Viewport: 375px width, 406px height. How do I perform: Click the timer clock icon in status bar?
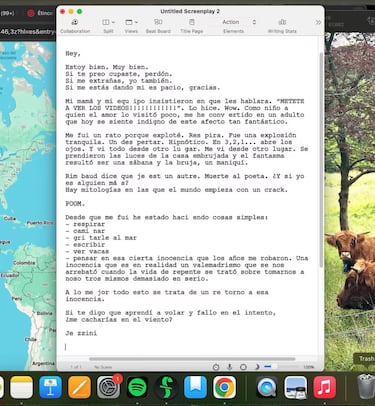[x=216, y=367]
